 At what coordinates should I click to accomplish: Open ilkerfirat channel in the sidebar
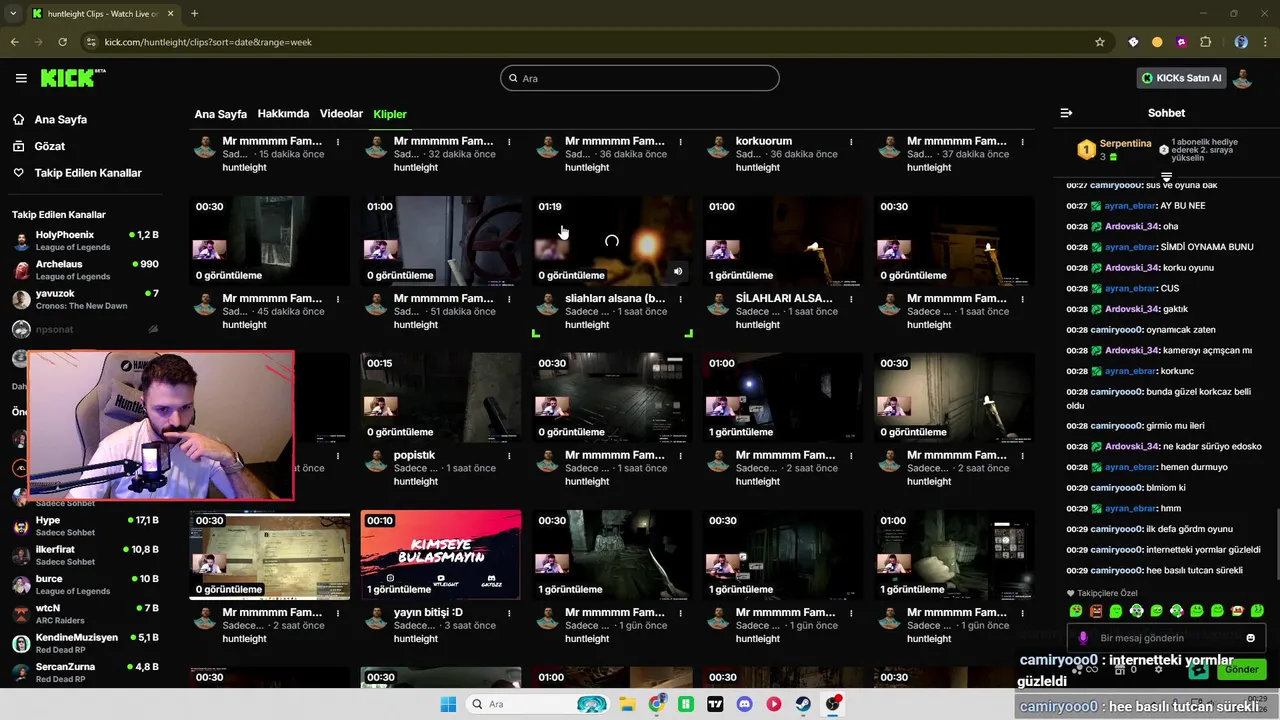coord(86,555)
